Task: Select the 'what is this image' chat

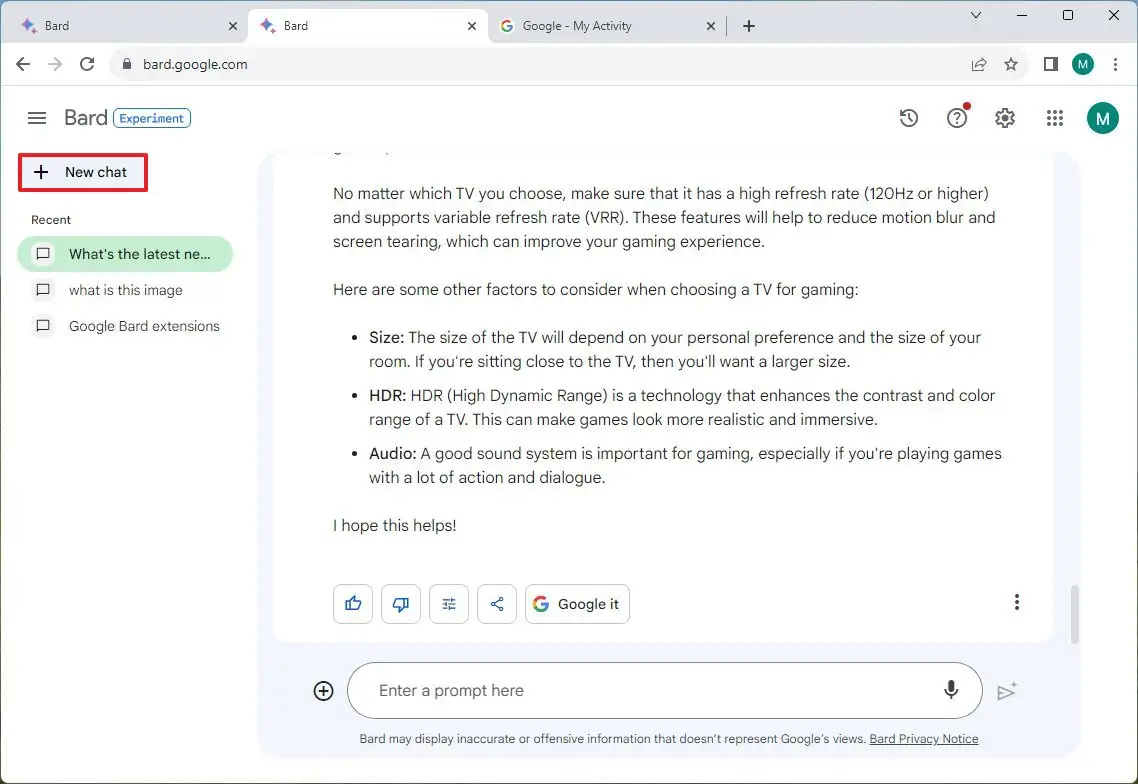Action: tap(125, 290)
